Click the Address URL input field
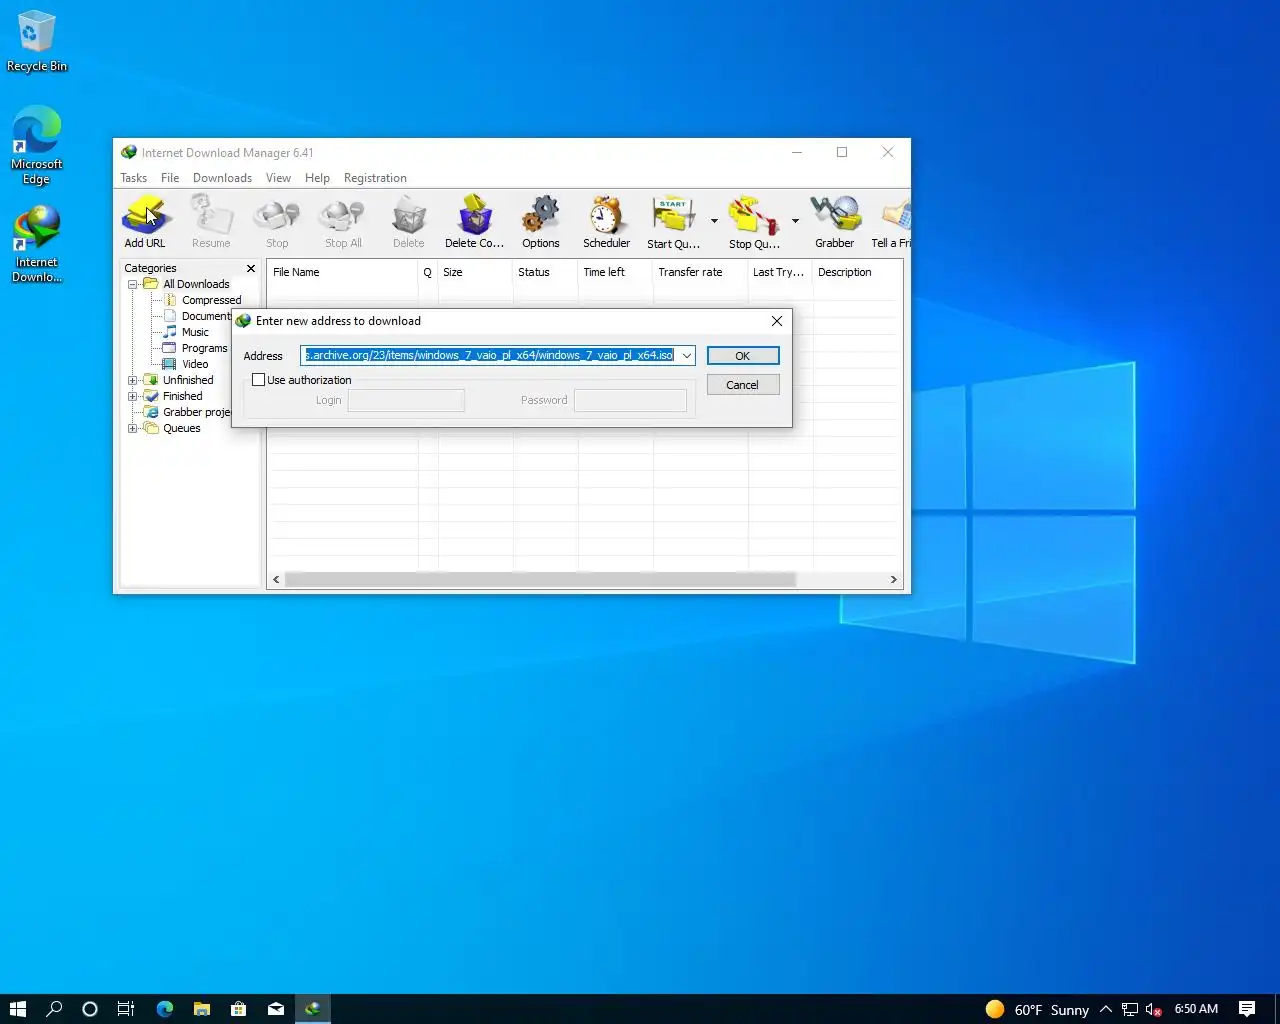1280x1024 pixels. pos(489,356)
